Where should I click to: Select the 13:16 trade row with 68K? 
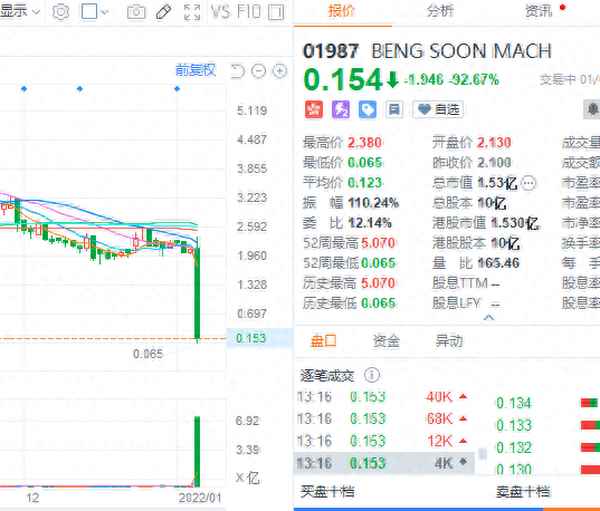[384, 419]
